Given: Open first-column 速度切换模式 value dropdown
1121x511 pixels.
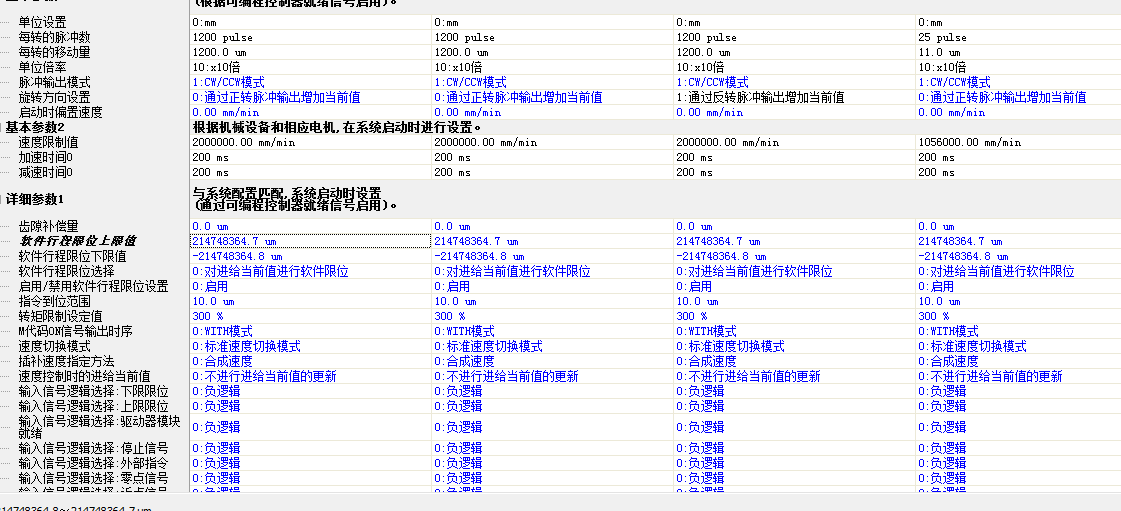Looking at the screenshot, I should click(x=246, y=346).
